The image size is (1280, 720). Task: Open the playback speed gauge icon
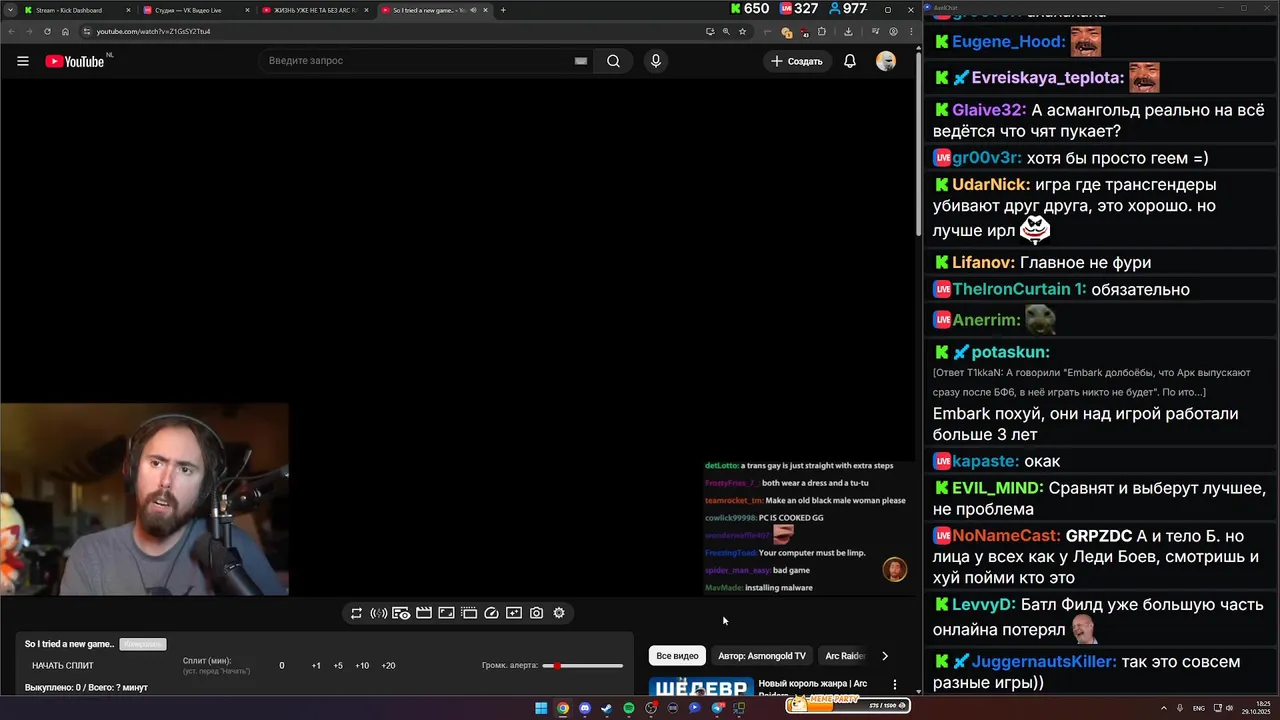(x=491, y=613)
